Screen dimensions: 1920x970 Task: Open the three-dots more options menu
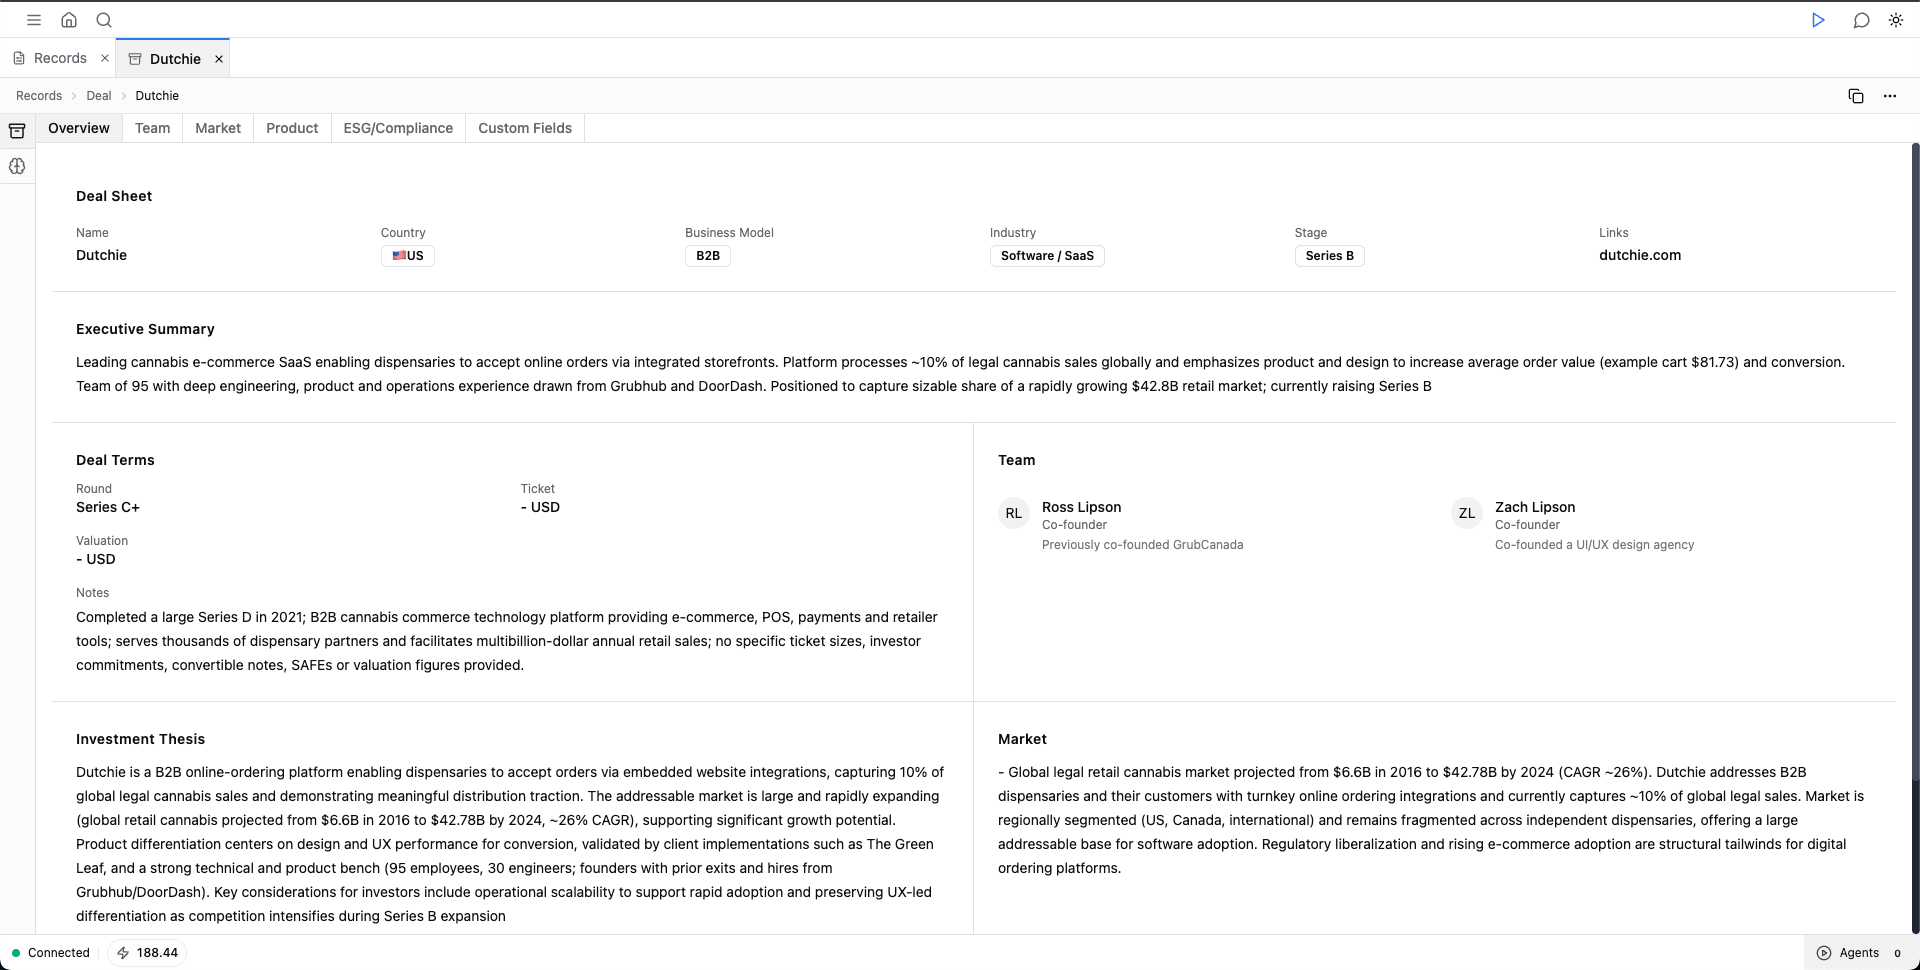[x=1889, y=96]
